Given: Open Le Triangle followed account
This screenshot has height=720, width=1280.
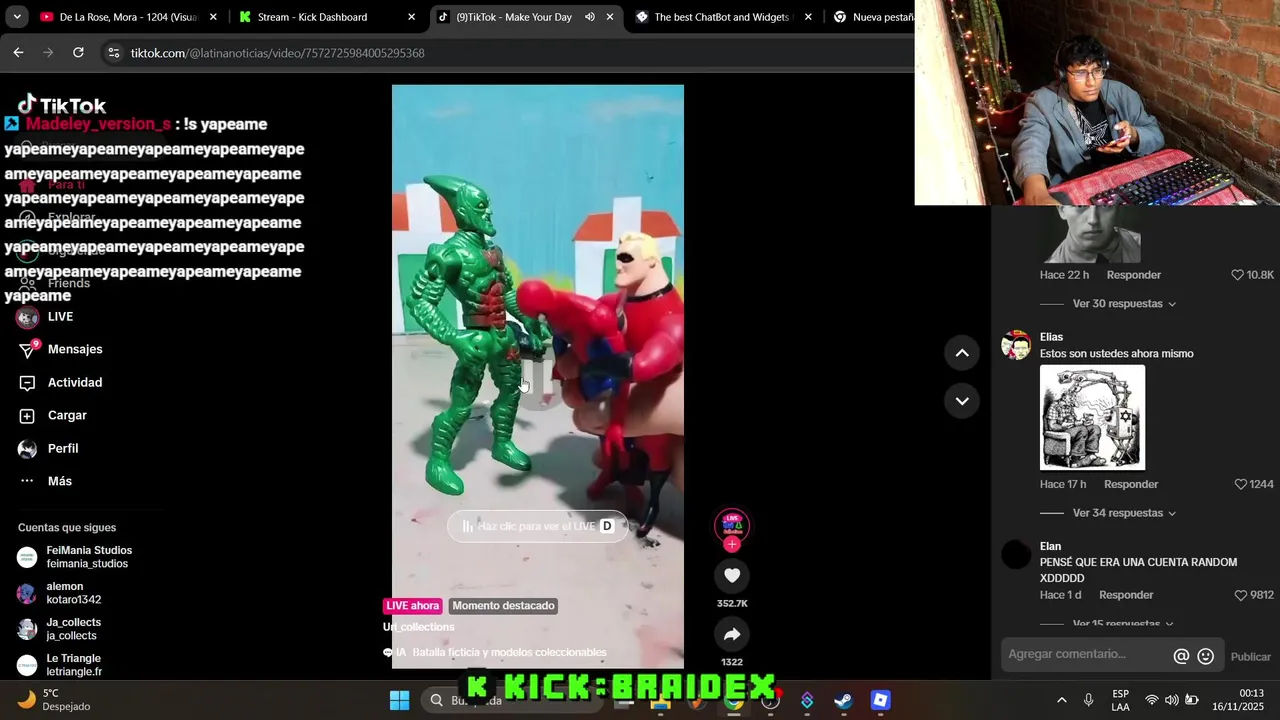Looking at the screenshot, I should (x=60, y=665).
